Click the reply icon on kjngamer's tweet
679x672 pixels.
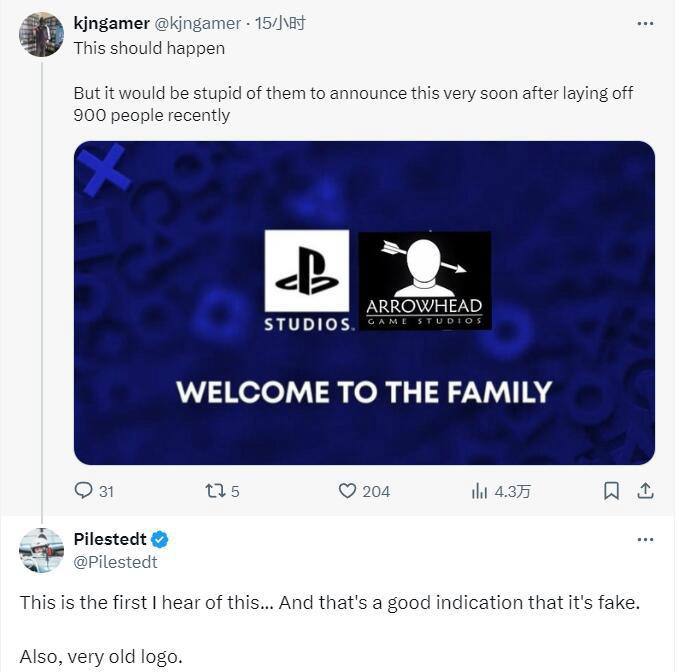[x=84, y=491]
